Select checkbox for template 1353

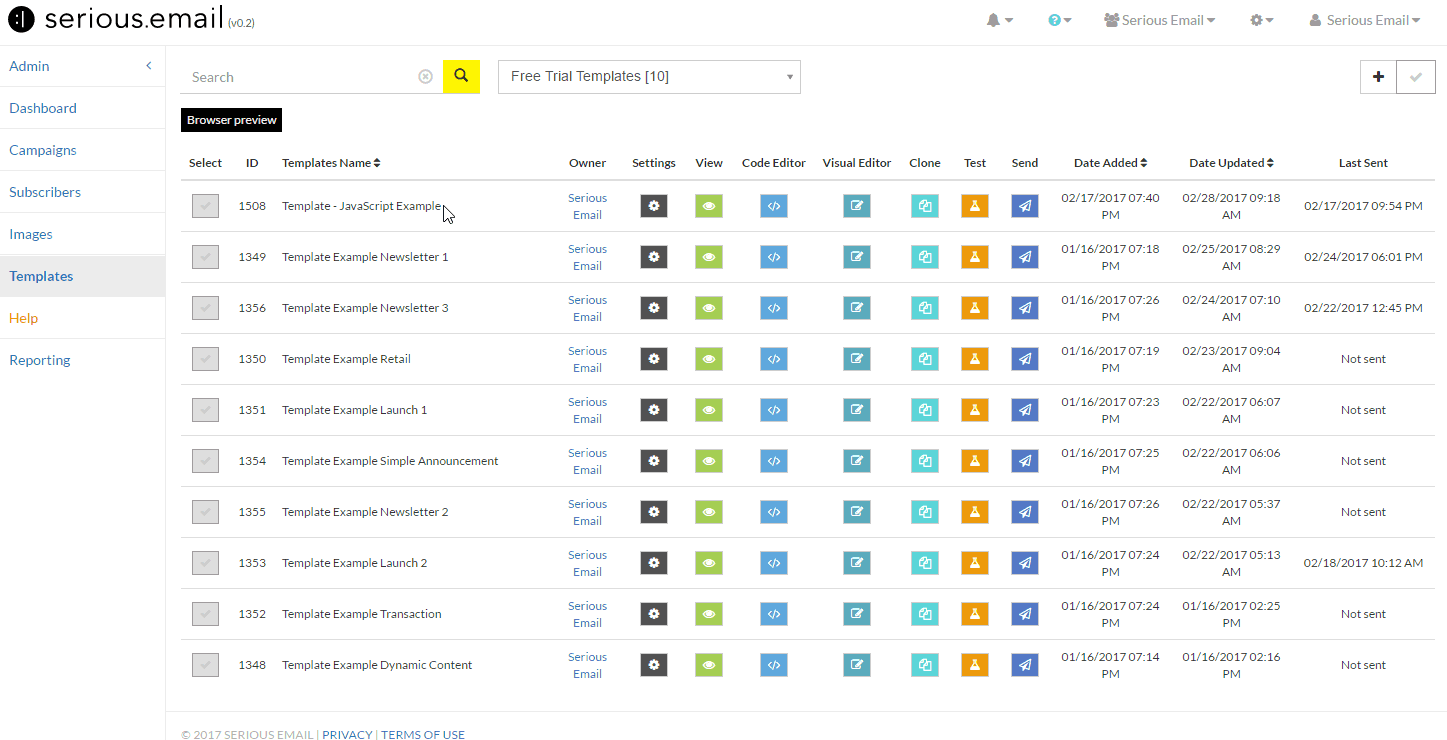[205, 563]
